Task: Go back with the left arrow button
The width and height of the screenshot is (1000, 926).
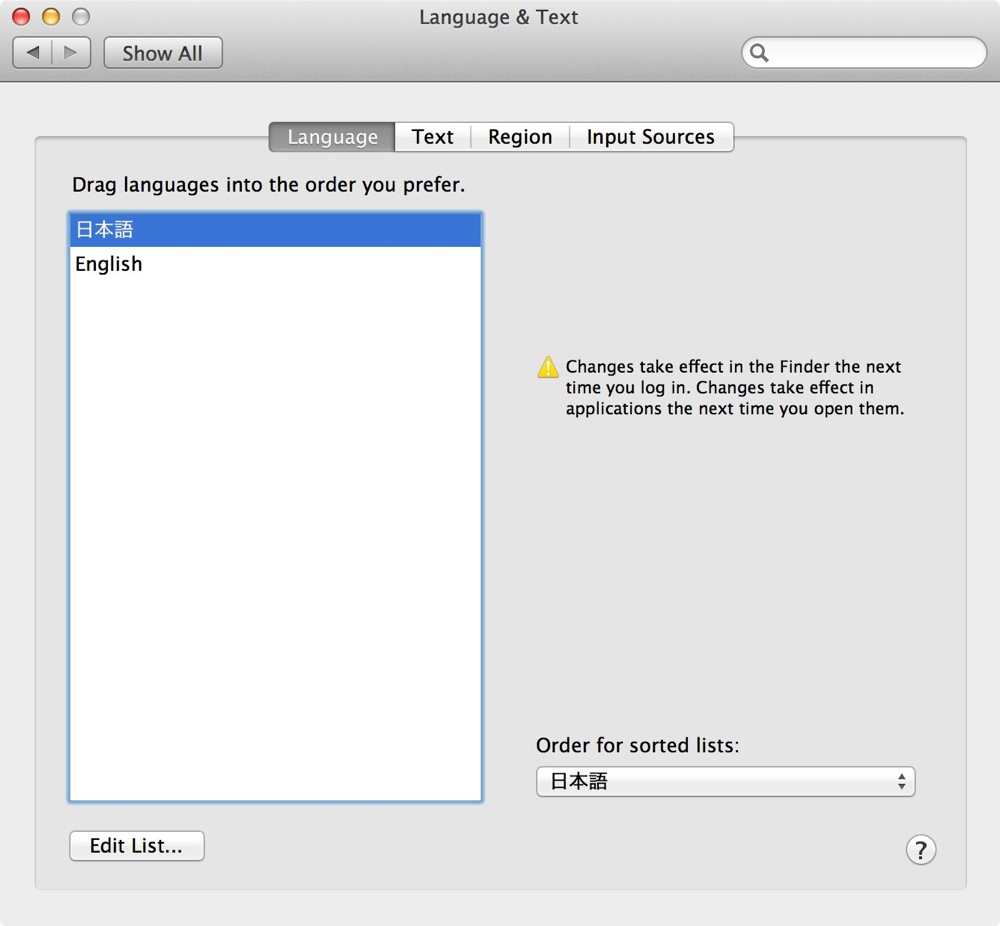Action: [x=33, y=53]
